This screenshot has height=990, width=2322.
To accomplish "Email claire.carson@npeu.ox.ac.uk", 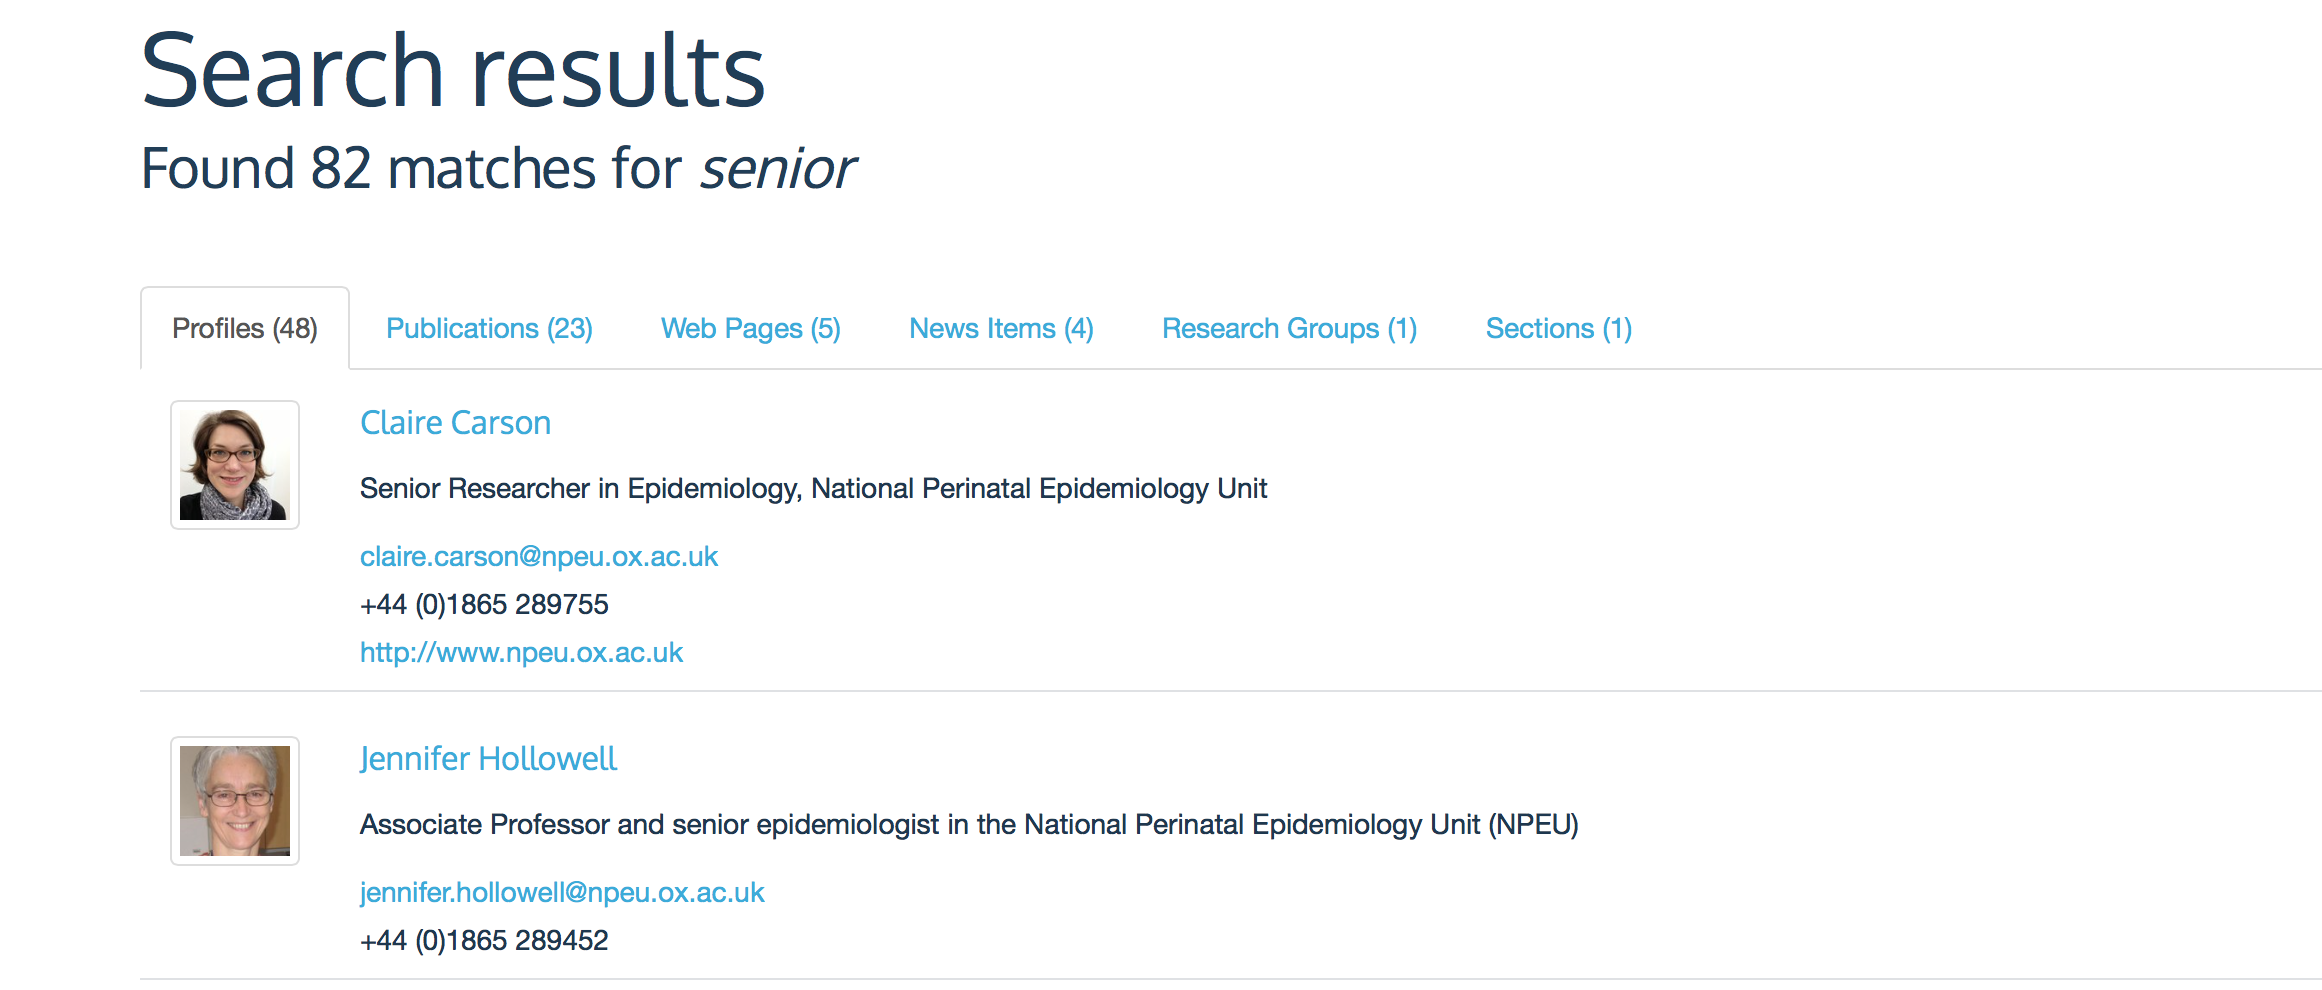I will pos(539,557).
